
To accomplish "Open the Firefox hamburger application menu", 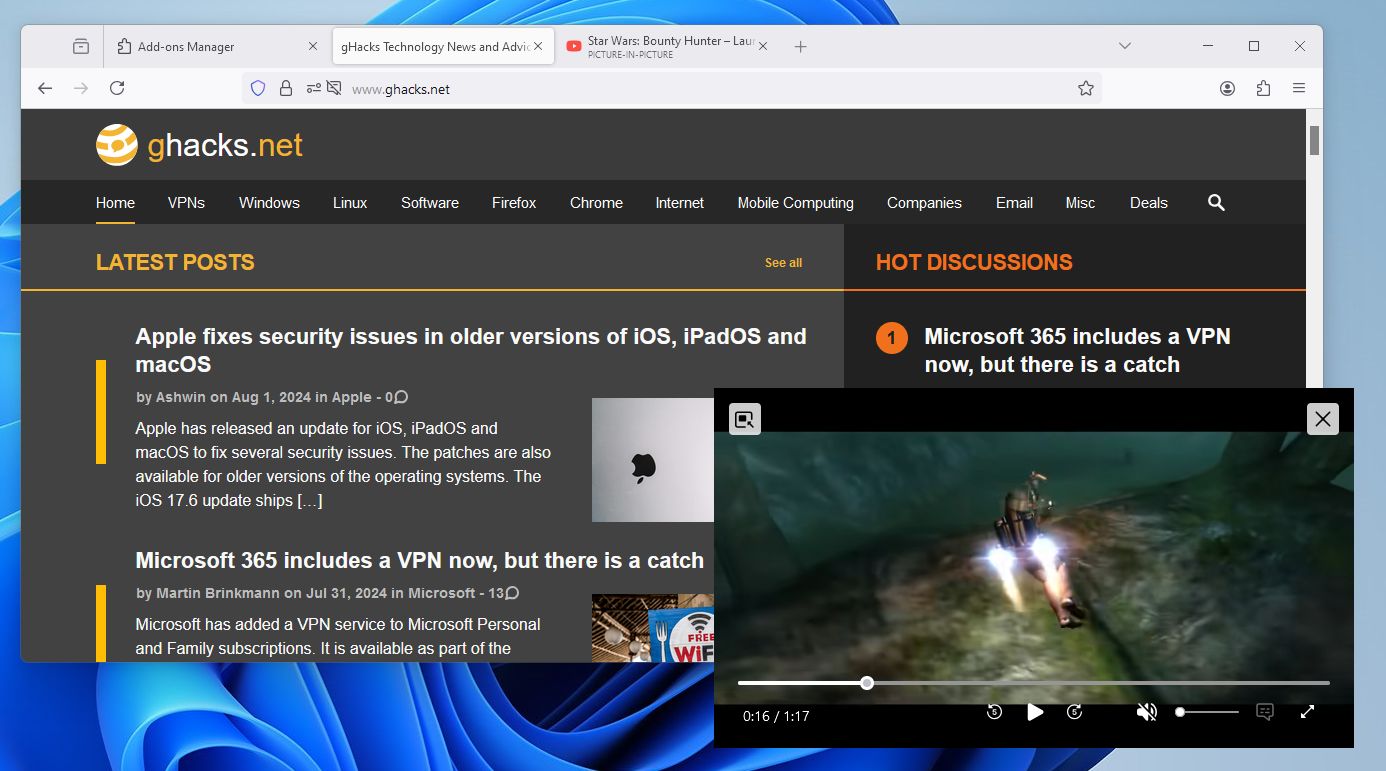I will 1299,88.
